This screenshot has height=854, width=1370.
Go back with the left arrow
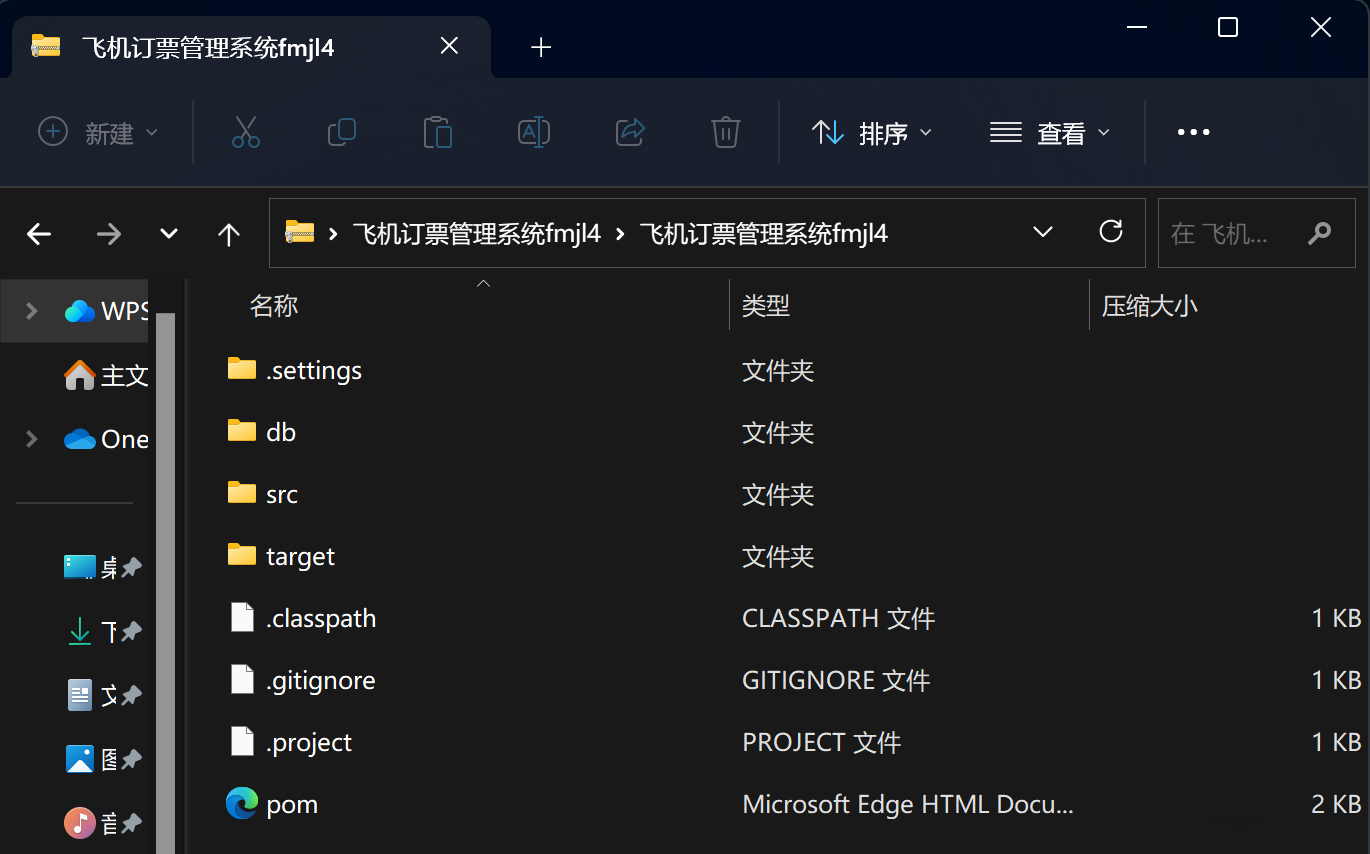click(x=39, y=234)
